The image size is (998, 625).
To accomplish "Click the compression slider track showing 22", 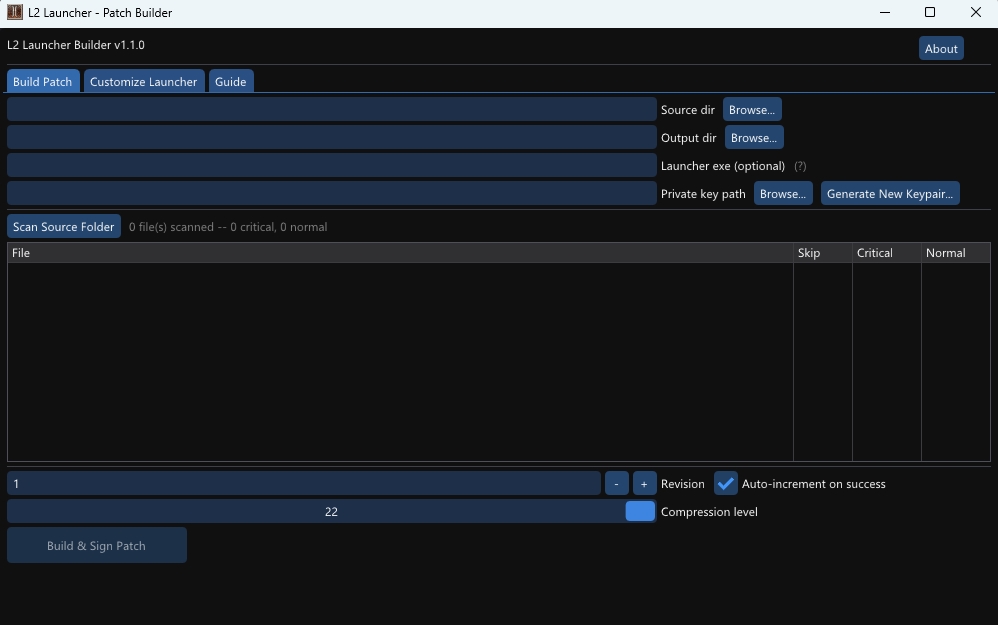I will pyautogui.click(x=332, y=511).
